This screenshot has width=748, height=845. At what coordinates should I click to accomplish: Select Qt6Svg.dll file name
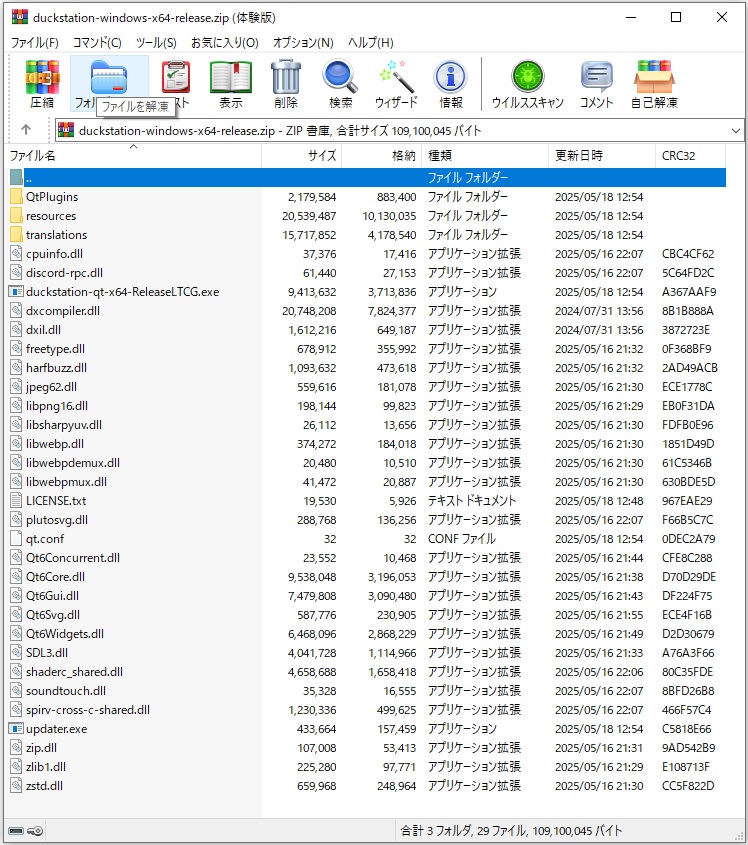pyautogui.click(x=53, y=614)
